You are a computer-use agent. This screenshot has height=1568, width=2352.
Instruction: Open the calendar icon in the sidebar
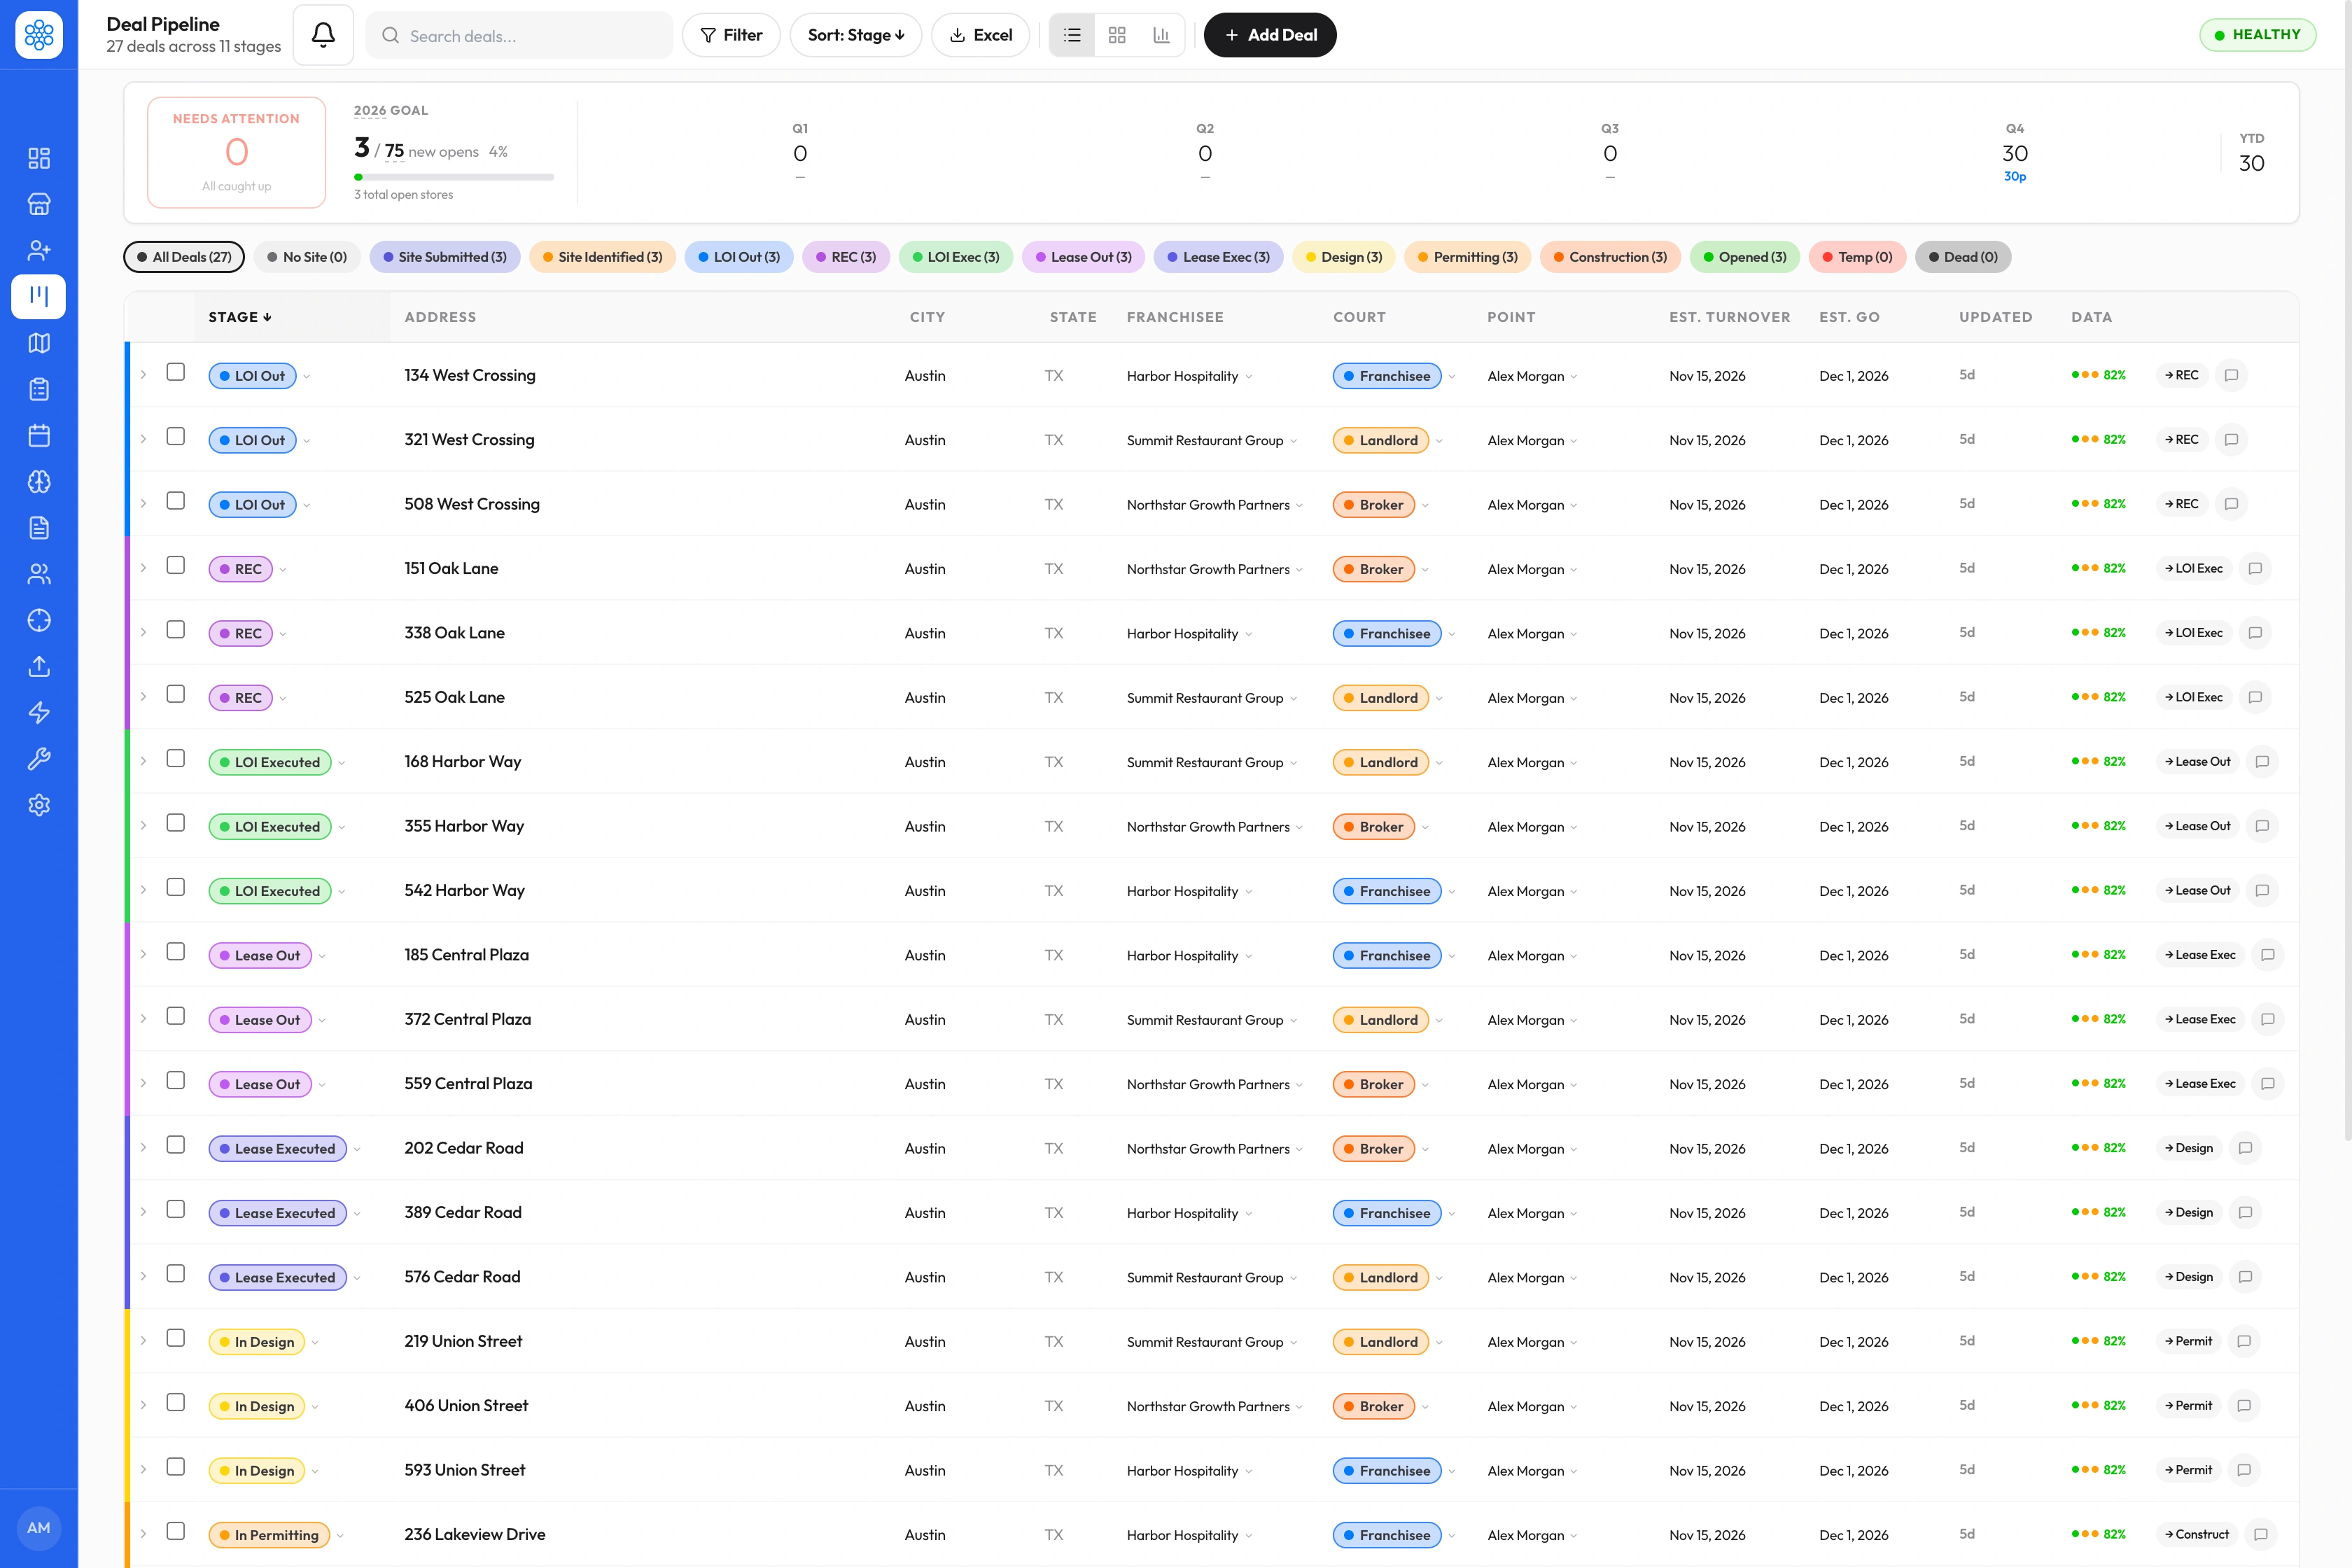click(39, 435)
